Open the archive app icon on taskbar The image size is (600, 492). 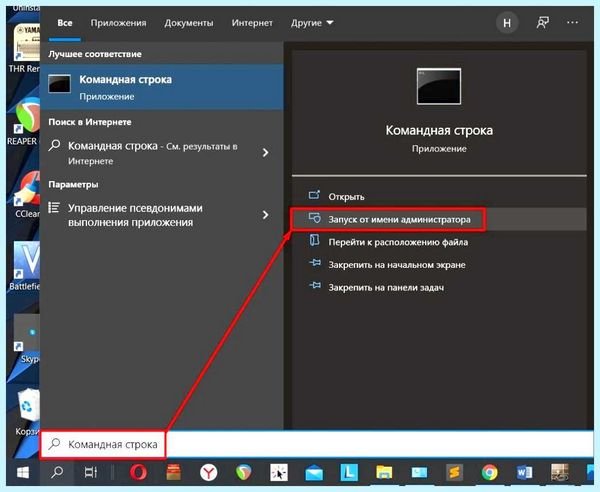coord(174,473)
